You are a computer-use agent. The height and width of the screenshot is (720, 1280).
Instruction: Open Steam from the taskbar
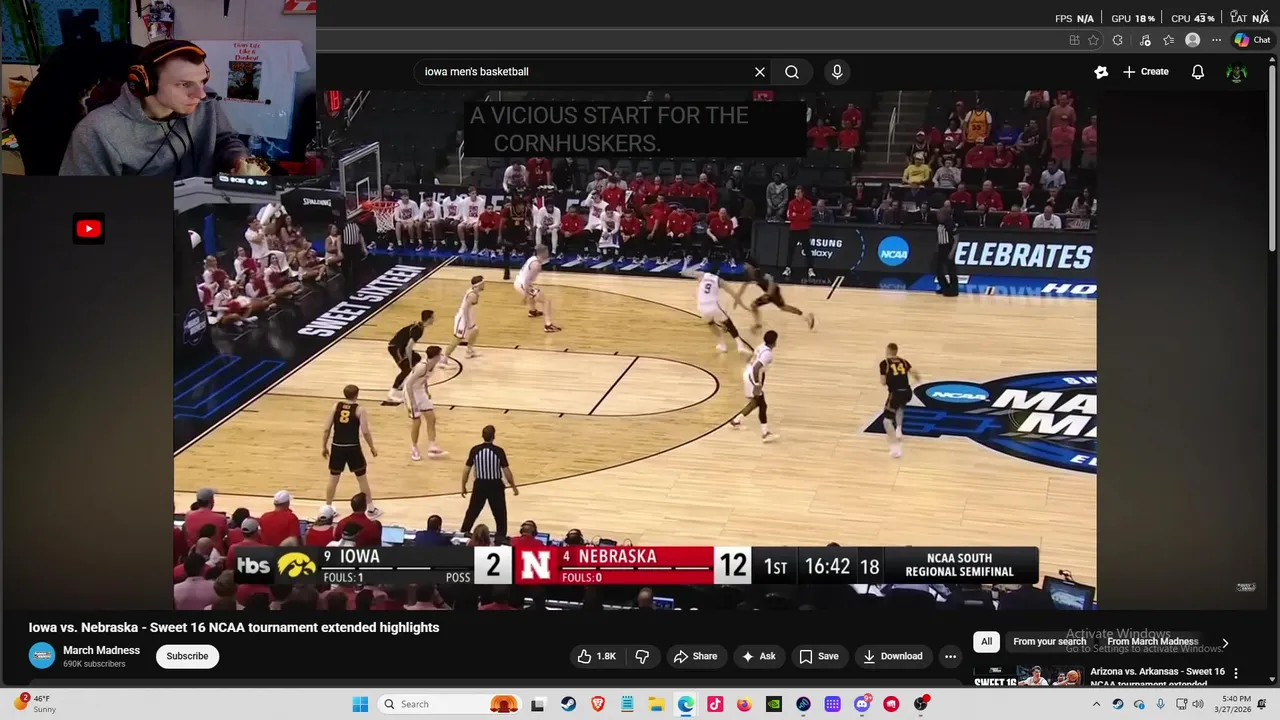568,704
